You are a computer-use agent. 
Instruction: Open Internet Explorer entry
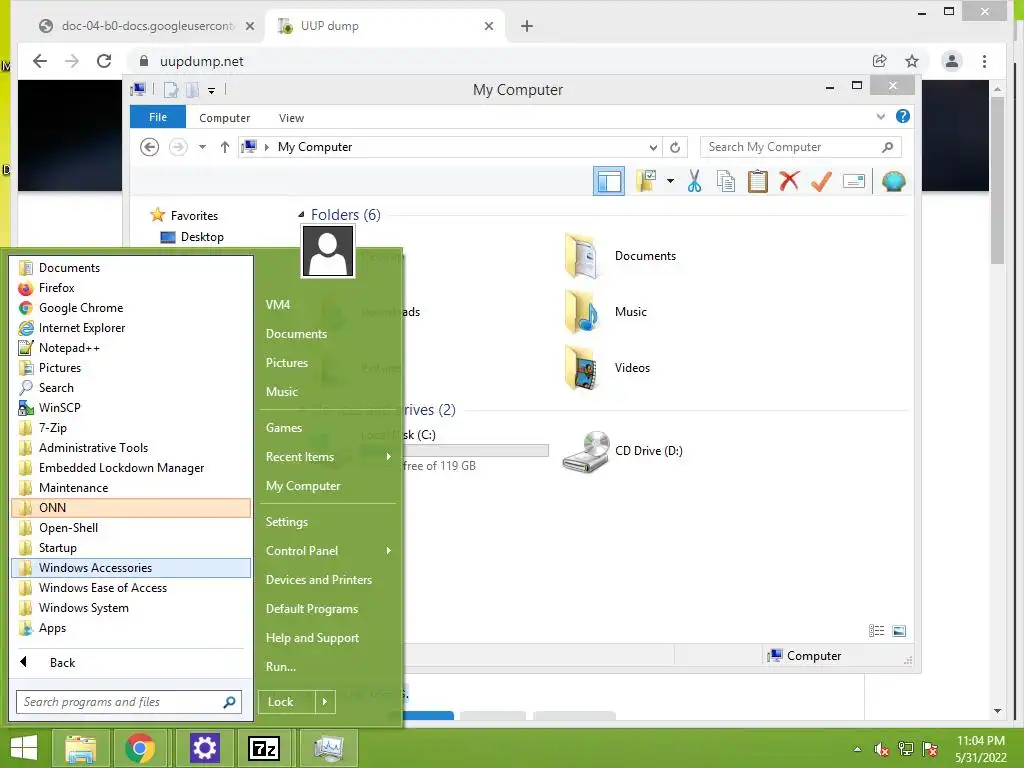(131, 328)
